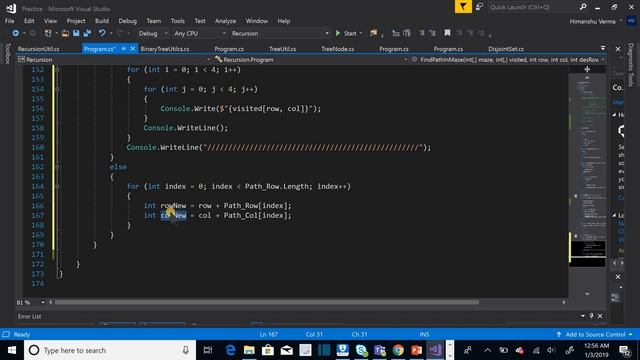Switch to the BinaryTreeUtilcs.cs tab

[165, 49]
